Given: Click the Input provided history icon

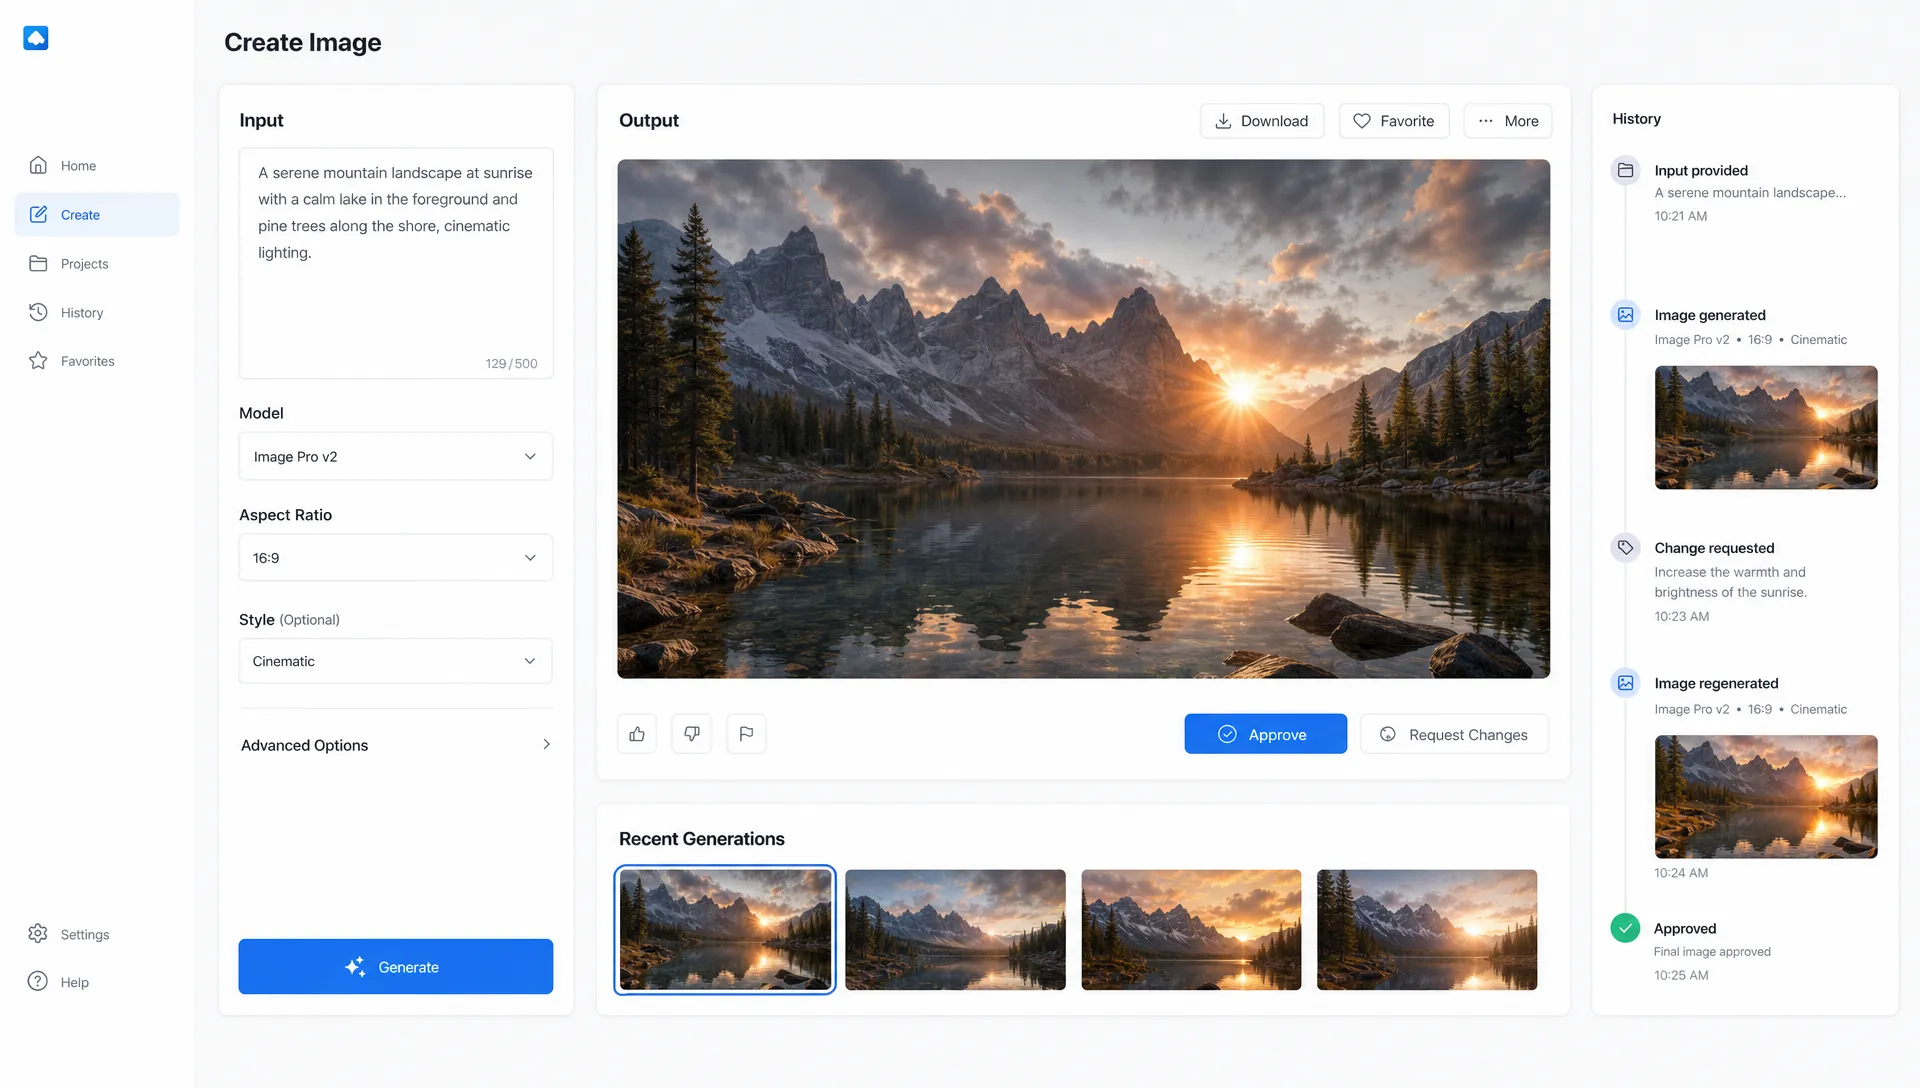Looking at the screenshot, I should click(1625, 170).
